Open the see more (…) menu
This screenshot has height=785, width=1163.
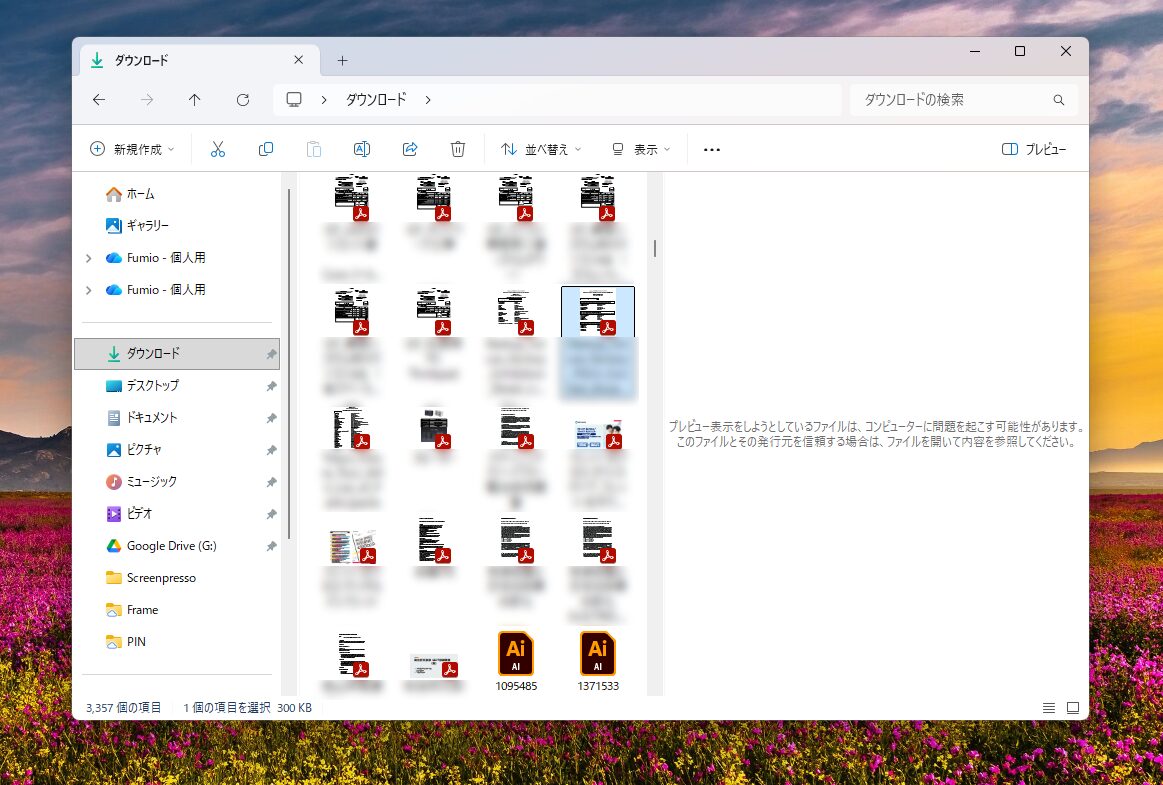click(712, 149)
